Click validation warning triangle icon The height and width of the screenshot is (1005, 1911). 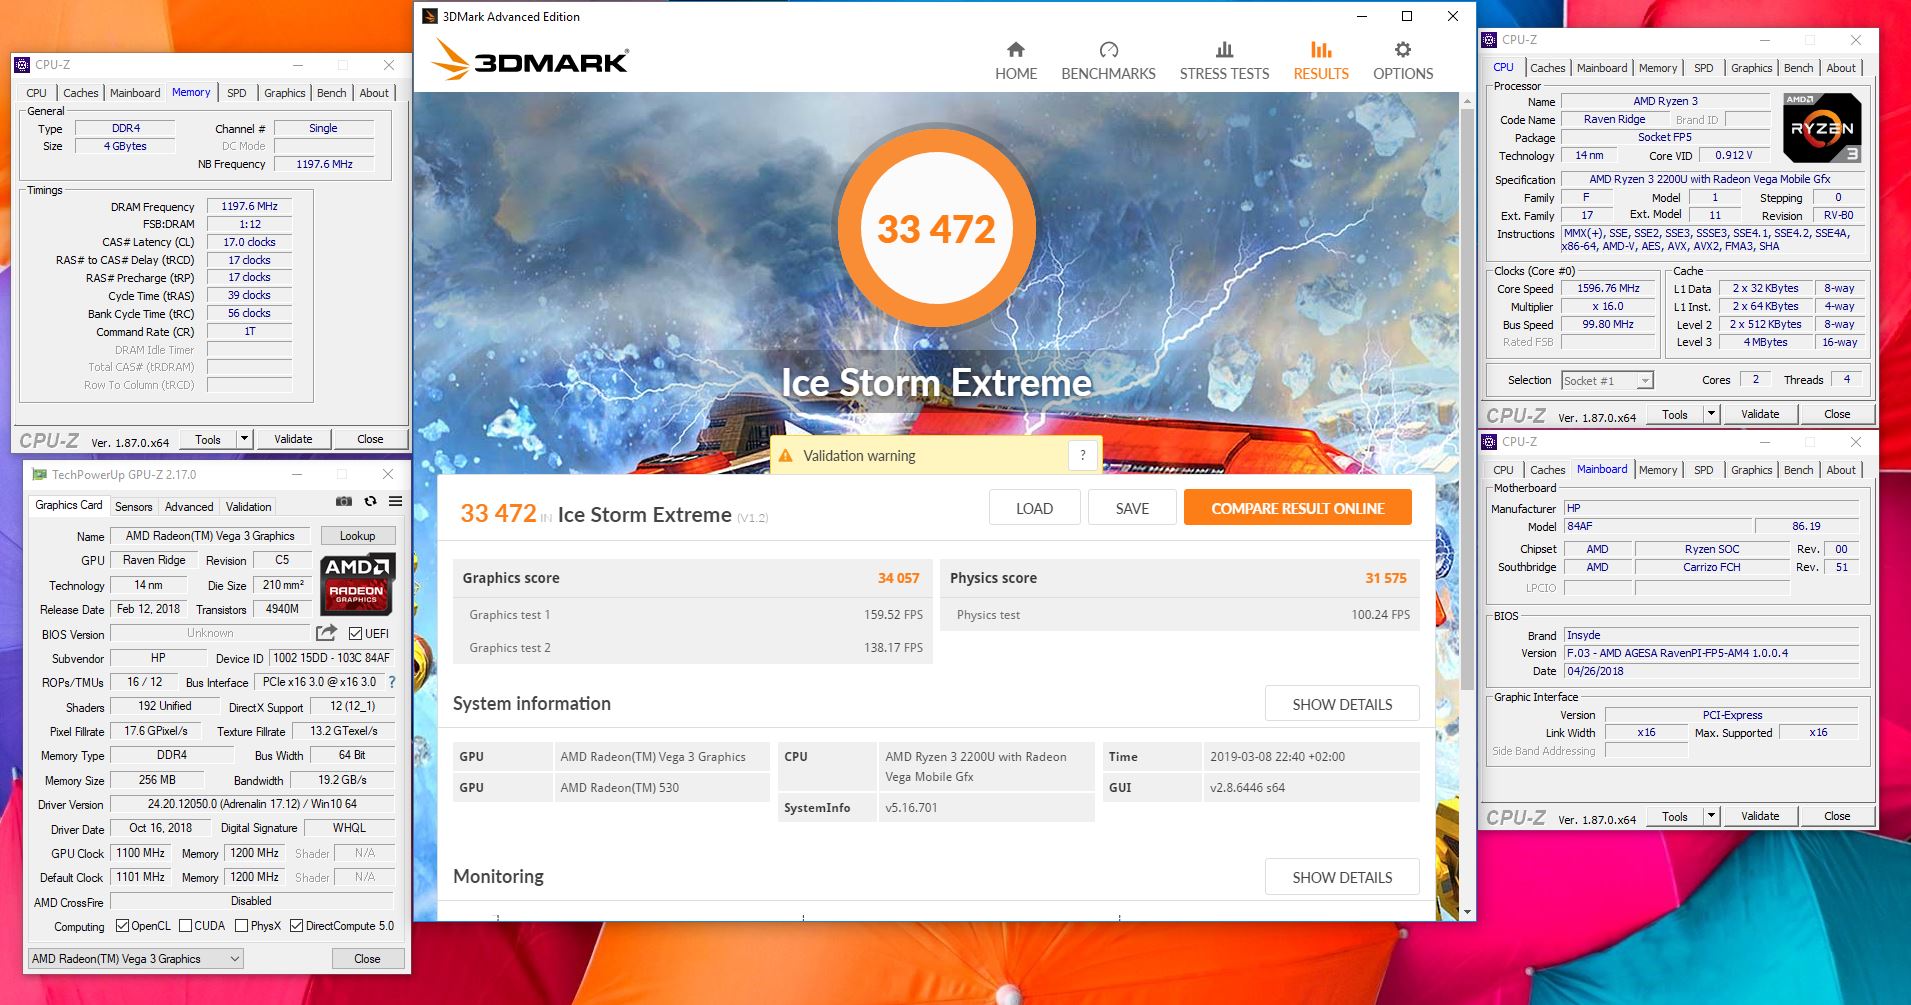click(x=786, y=456)
